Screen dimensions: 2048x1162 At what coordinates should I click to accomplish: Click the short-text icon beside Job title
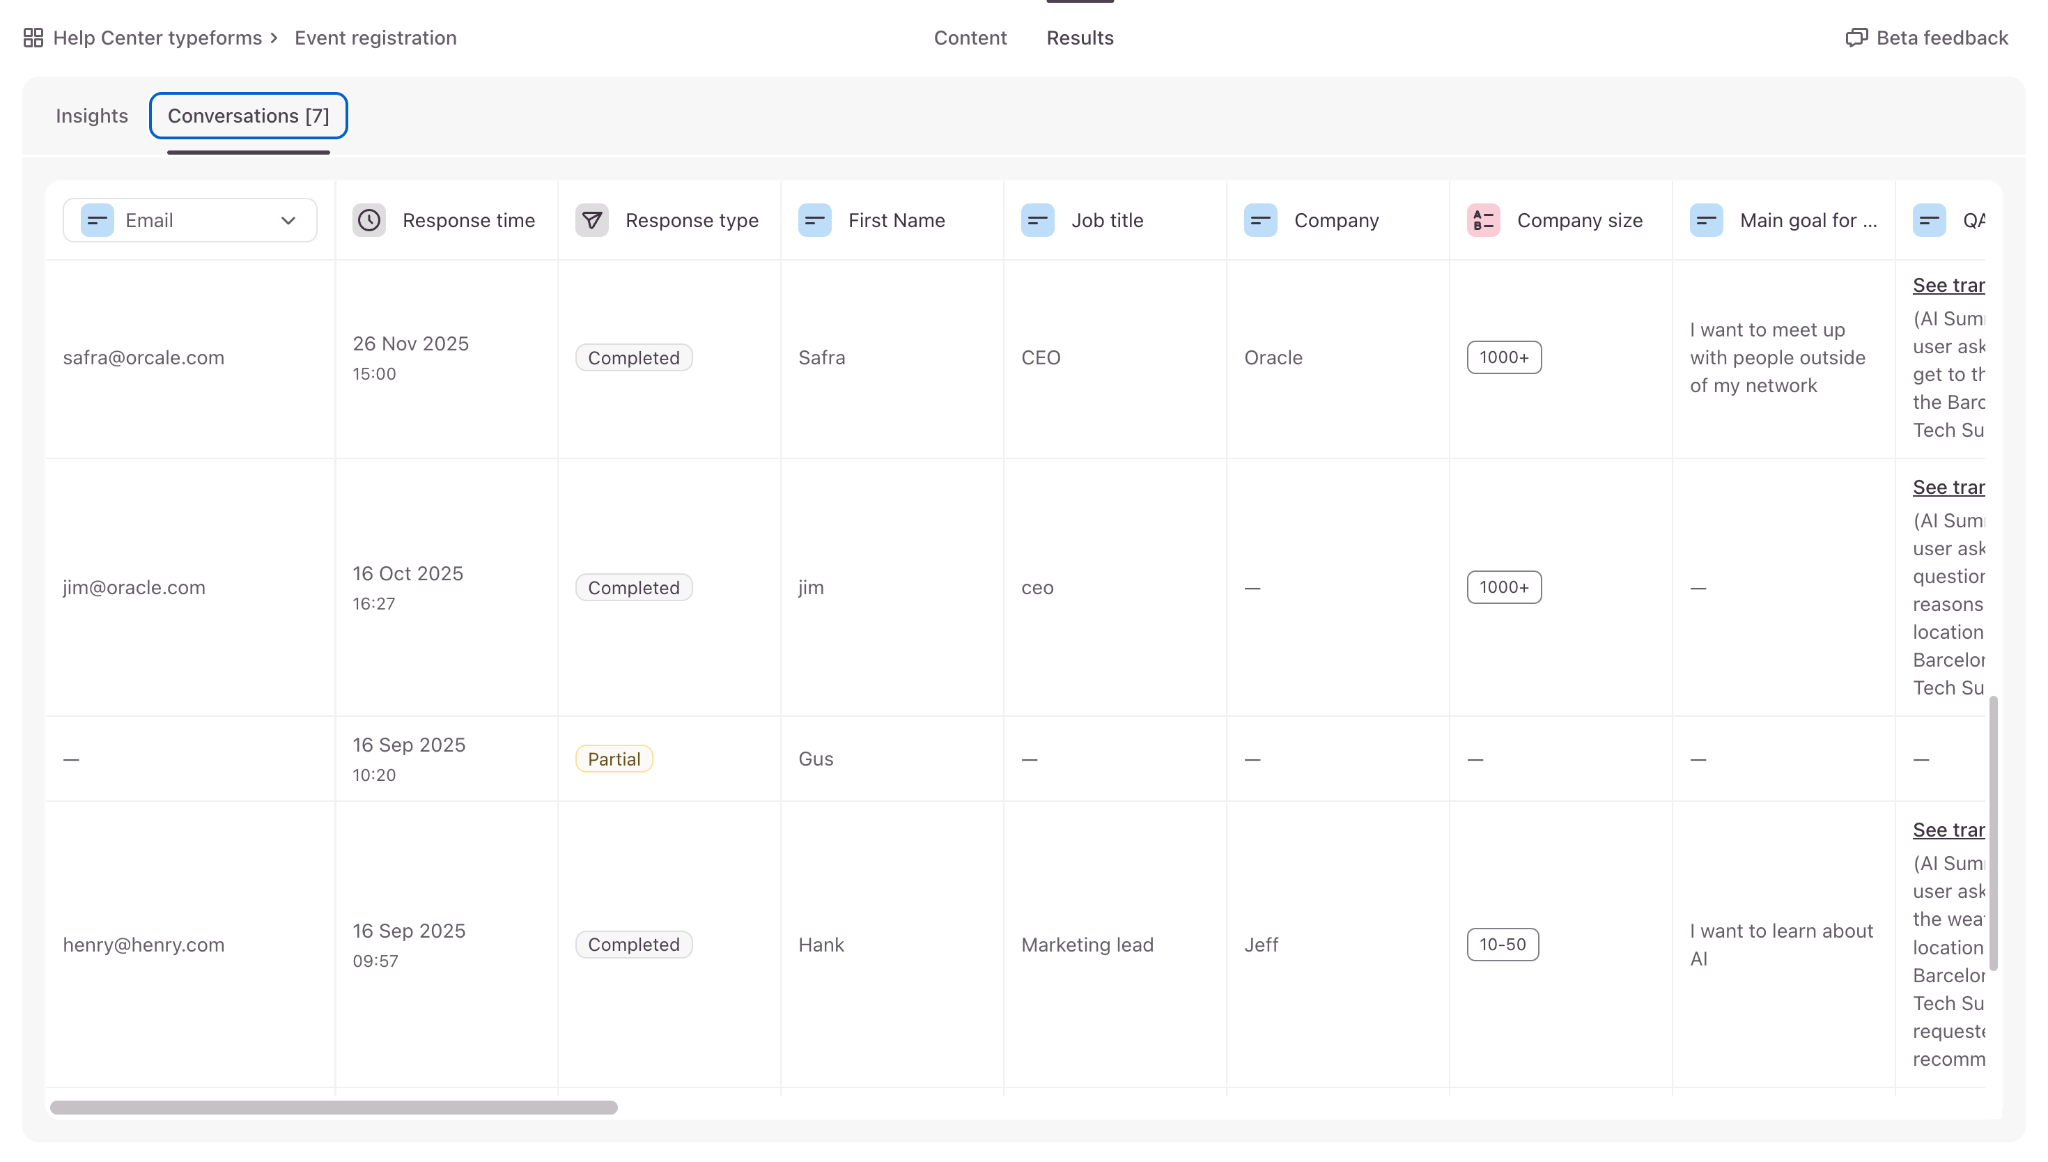click(1038, 220)
